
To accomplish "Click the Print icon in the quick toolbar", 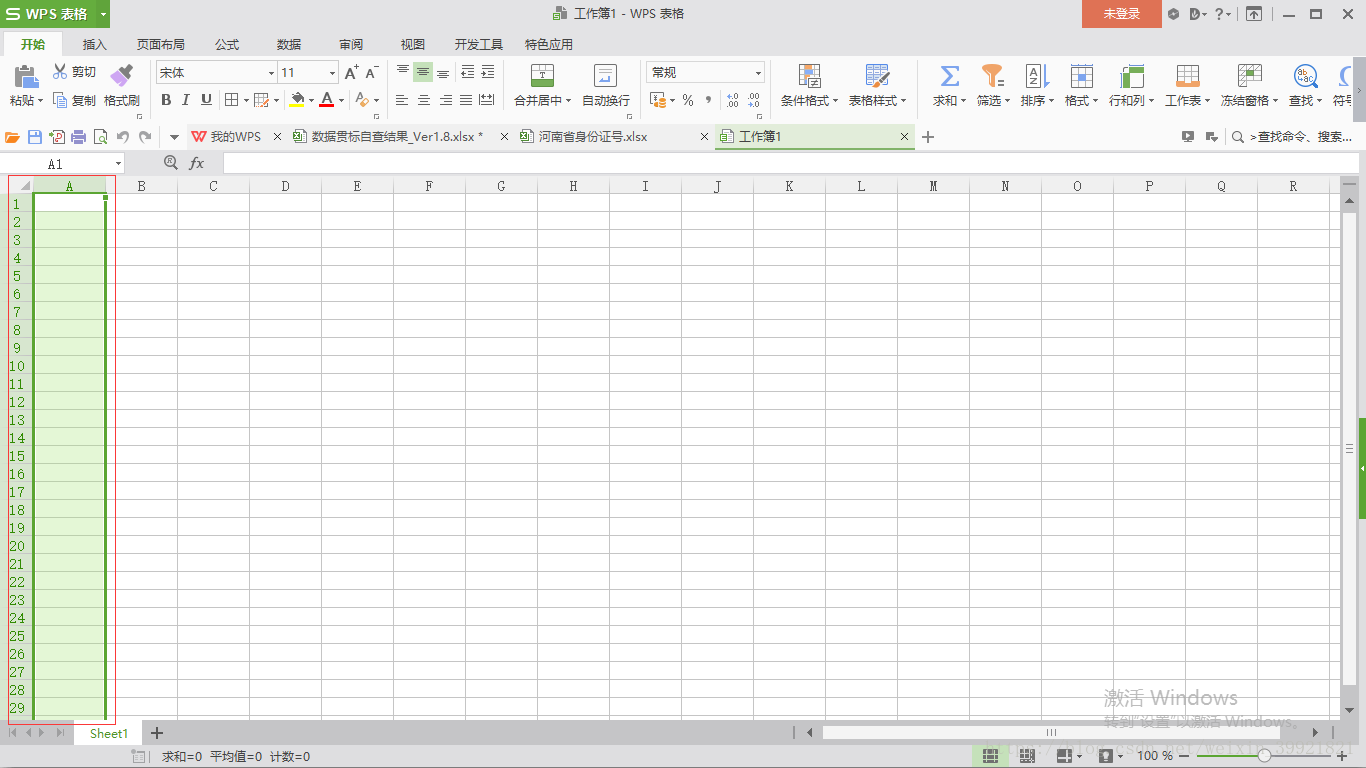I will tap(78, 137).
